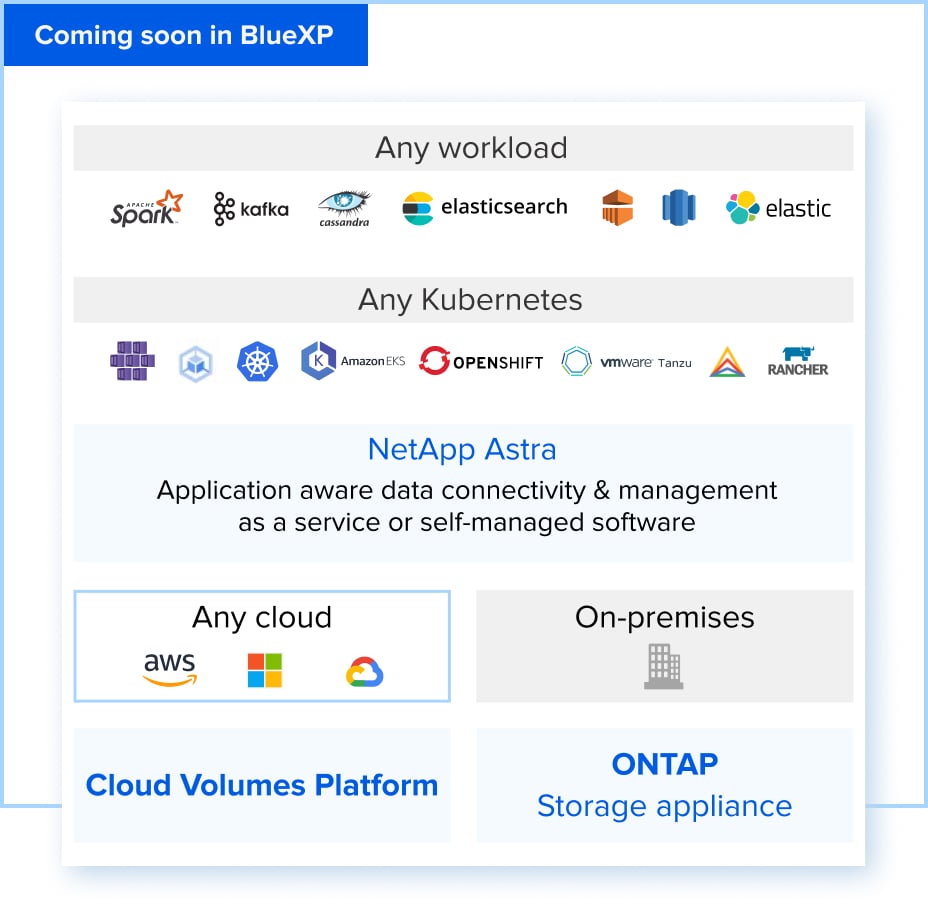Click the blue Amazon Redshift icon
This screenshot has width=928, height=904.
click(678, 208)
